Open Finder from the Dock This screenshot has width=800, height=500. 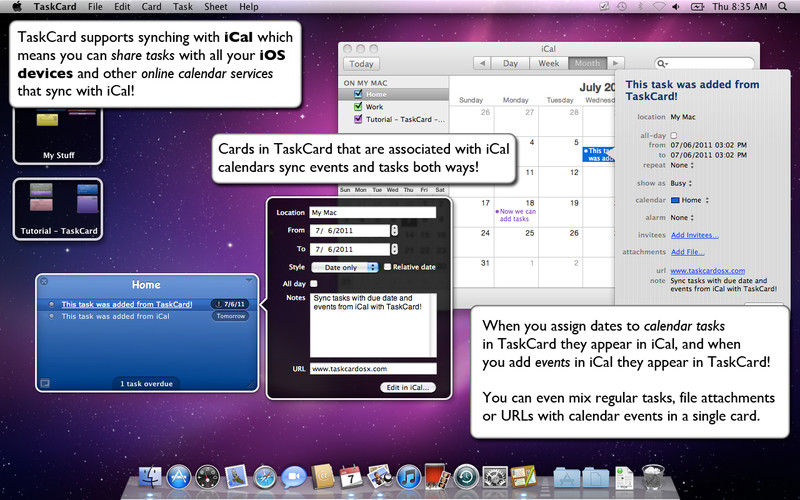pyautogui.click(x=150, y=477)
